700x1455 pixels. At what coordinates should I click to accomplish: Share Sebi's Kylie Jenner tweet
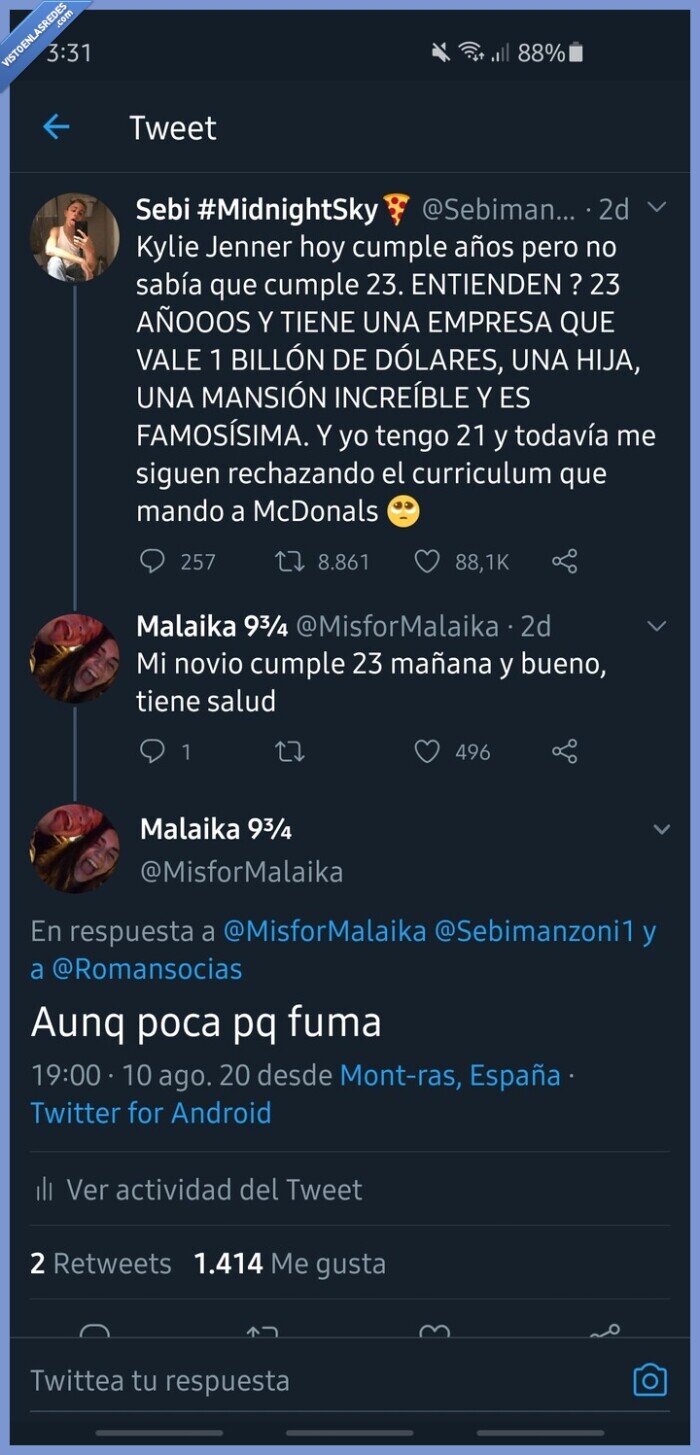tap(565, 561)
